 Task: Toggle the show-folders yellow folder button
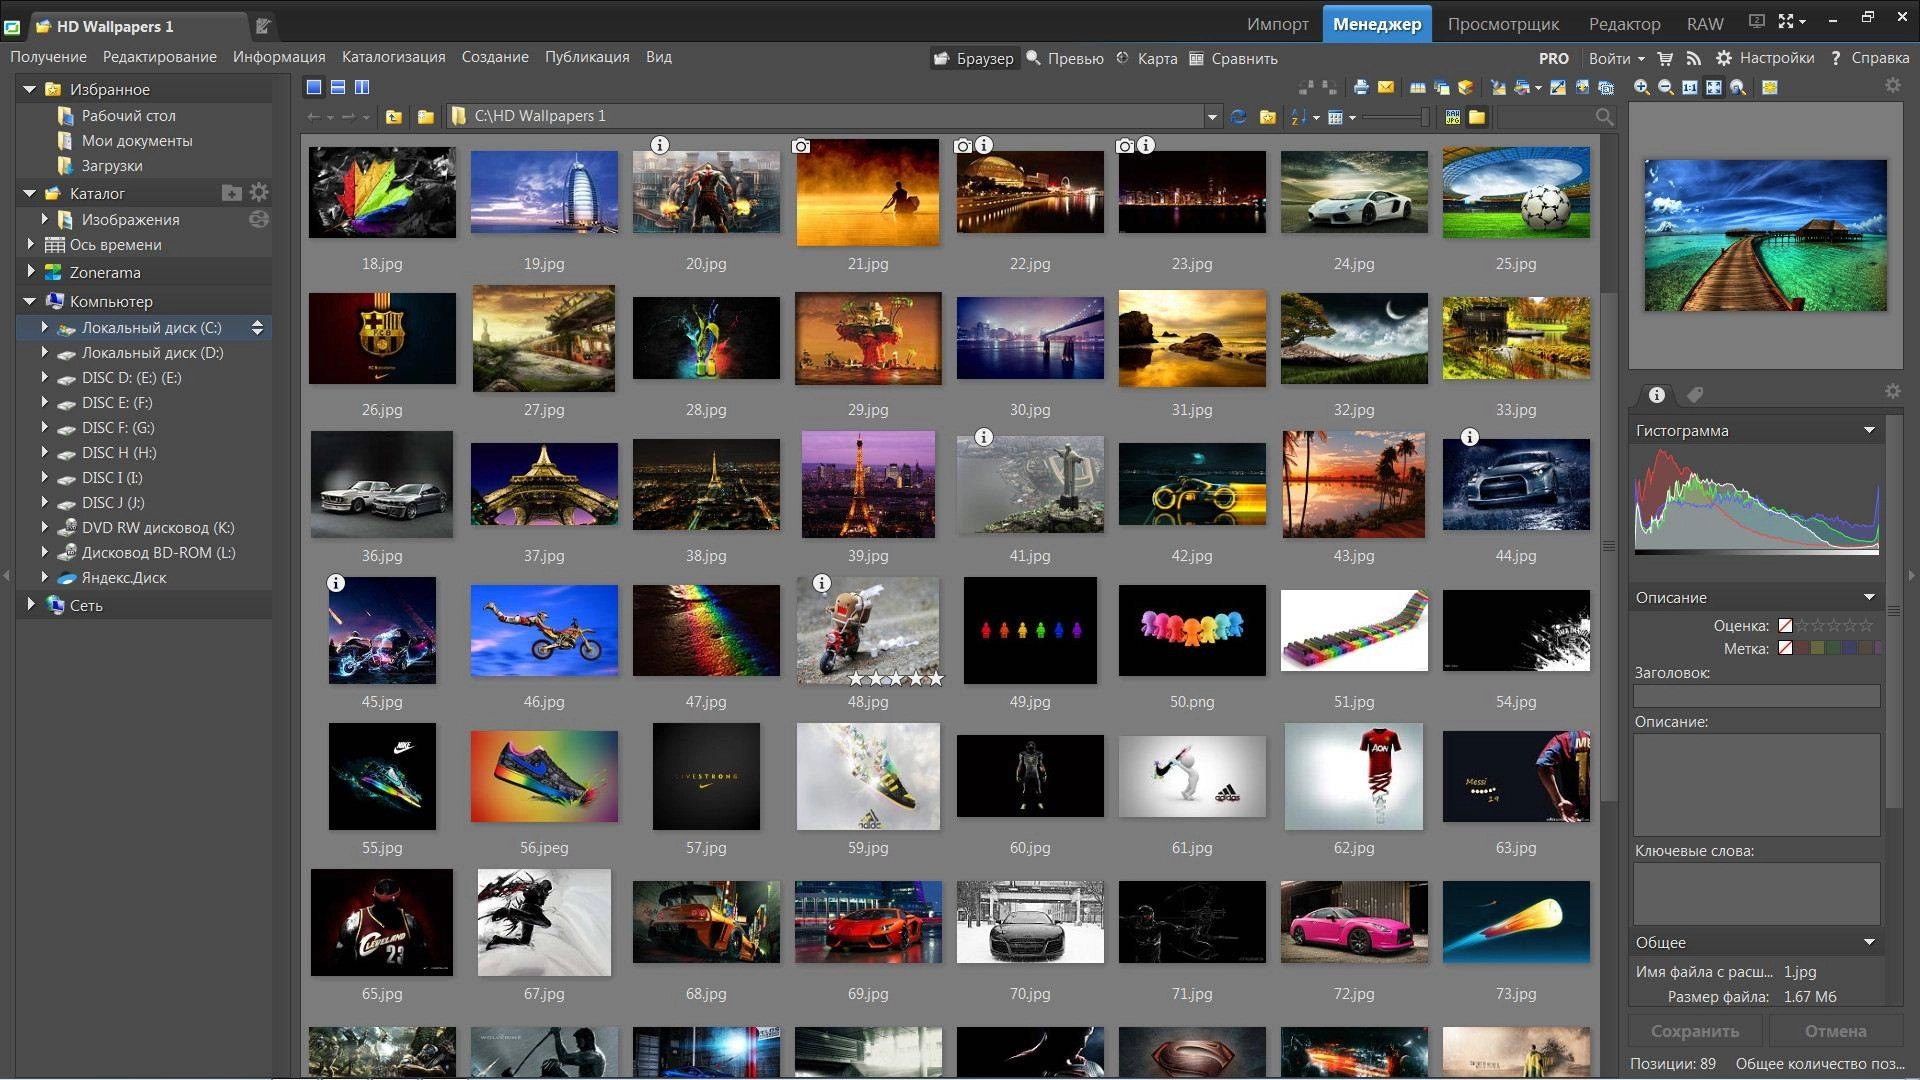(1477, 117)
